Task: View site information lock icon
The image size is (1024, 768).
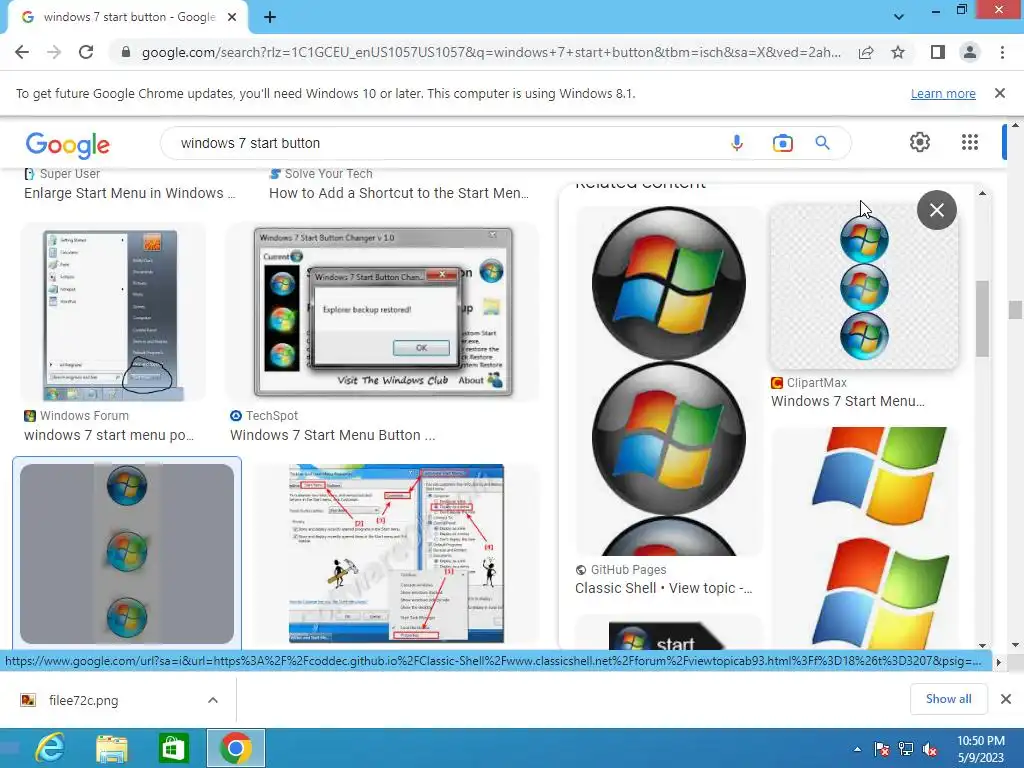Action: [126, 52]
